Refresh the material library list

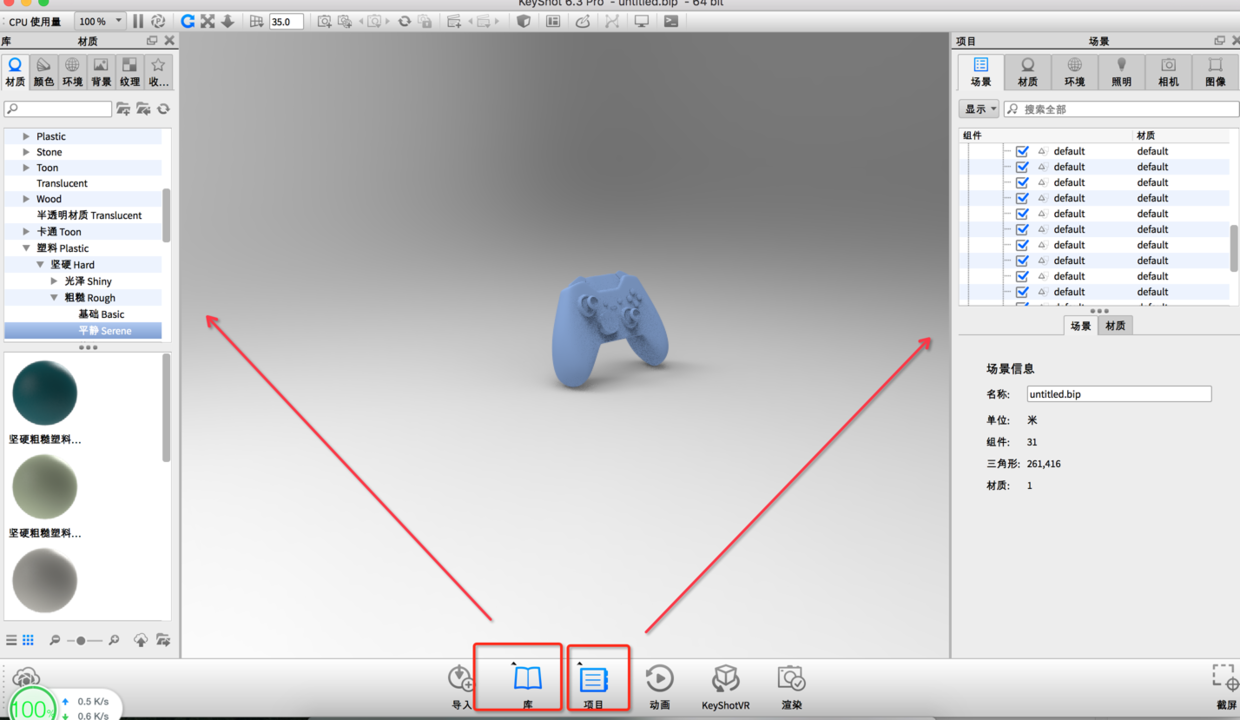tap(163, 109)
